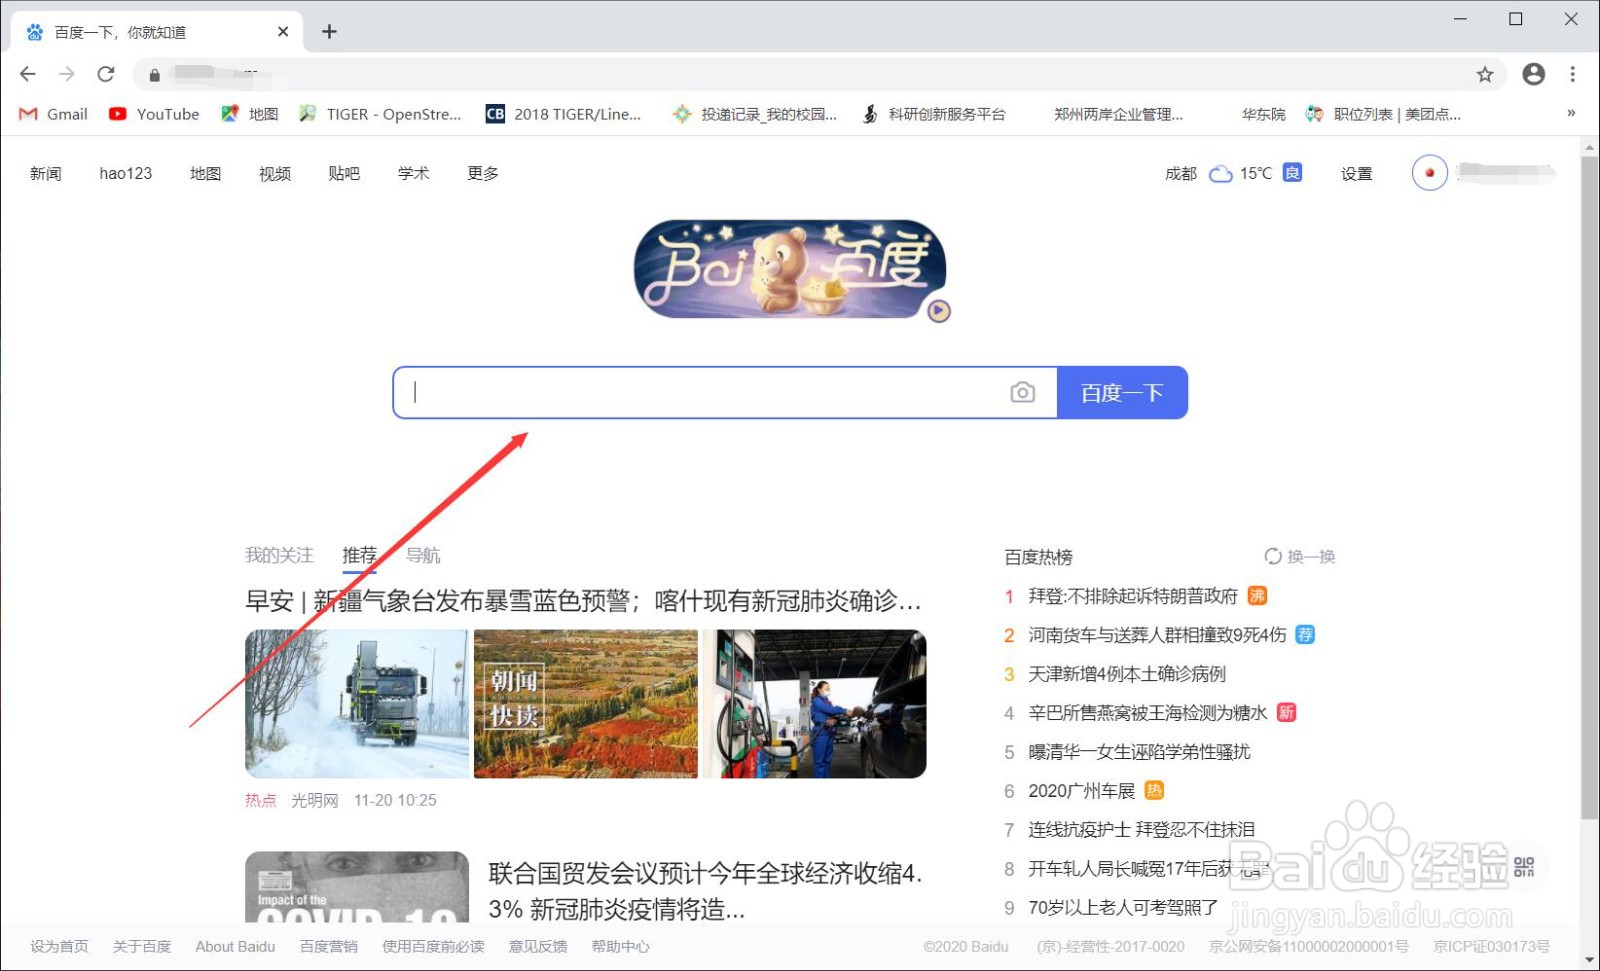Click the 百度热榜 heading

[x=1039, y=557]
